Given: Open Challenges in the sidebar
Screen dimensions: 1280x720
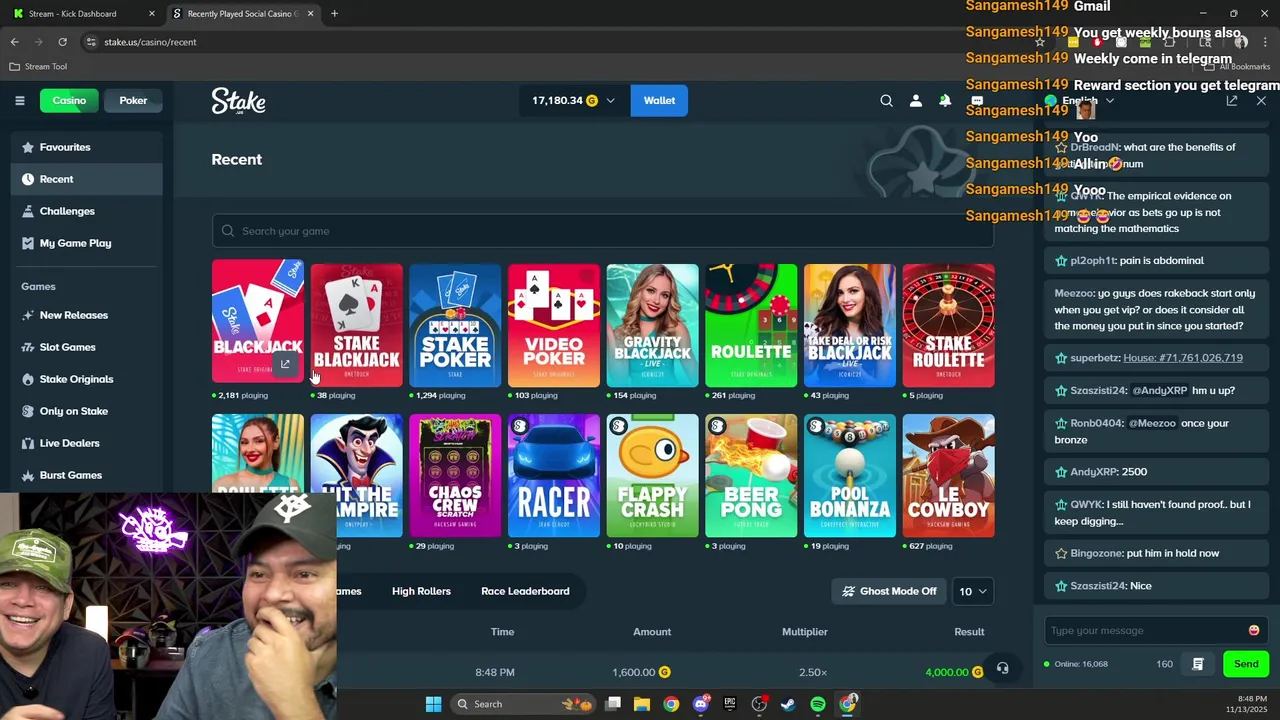Looking at the screenshot, I should point(86,211).
